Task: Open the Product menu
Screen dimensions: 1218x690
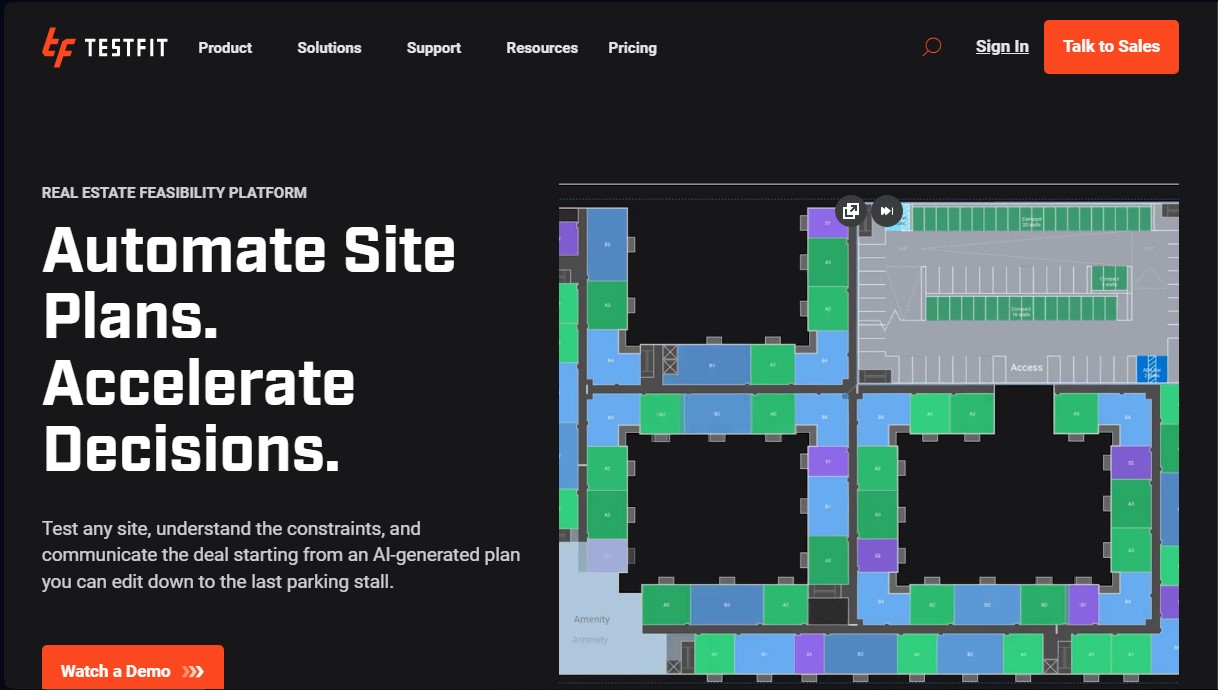Action: click(x=225, y=47)
